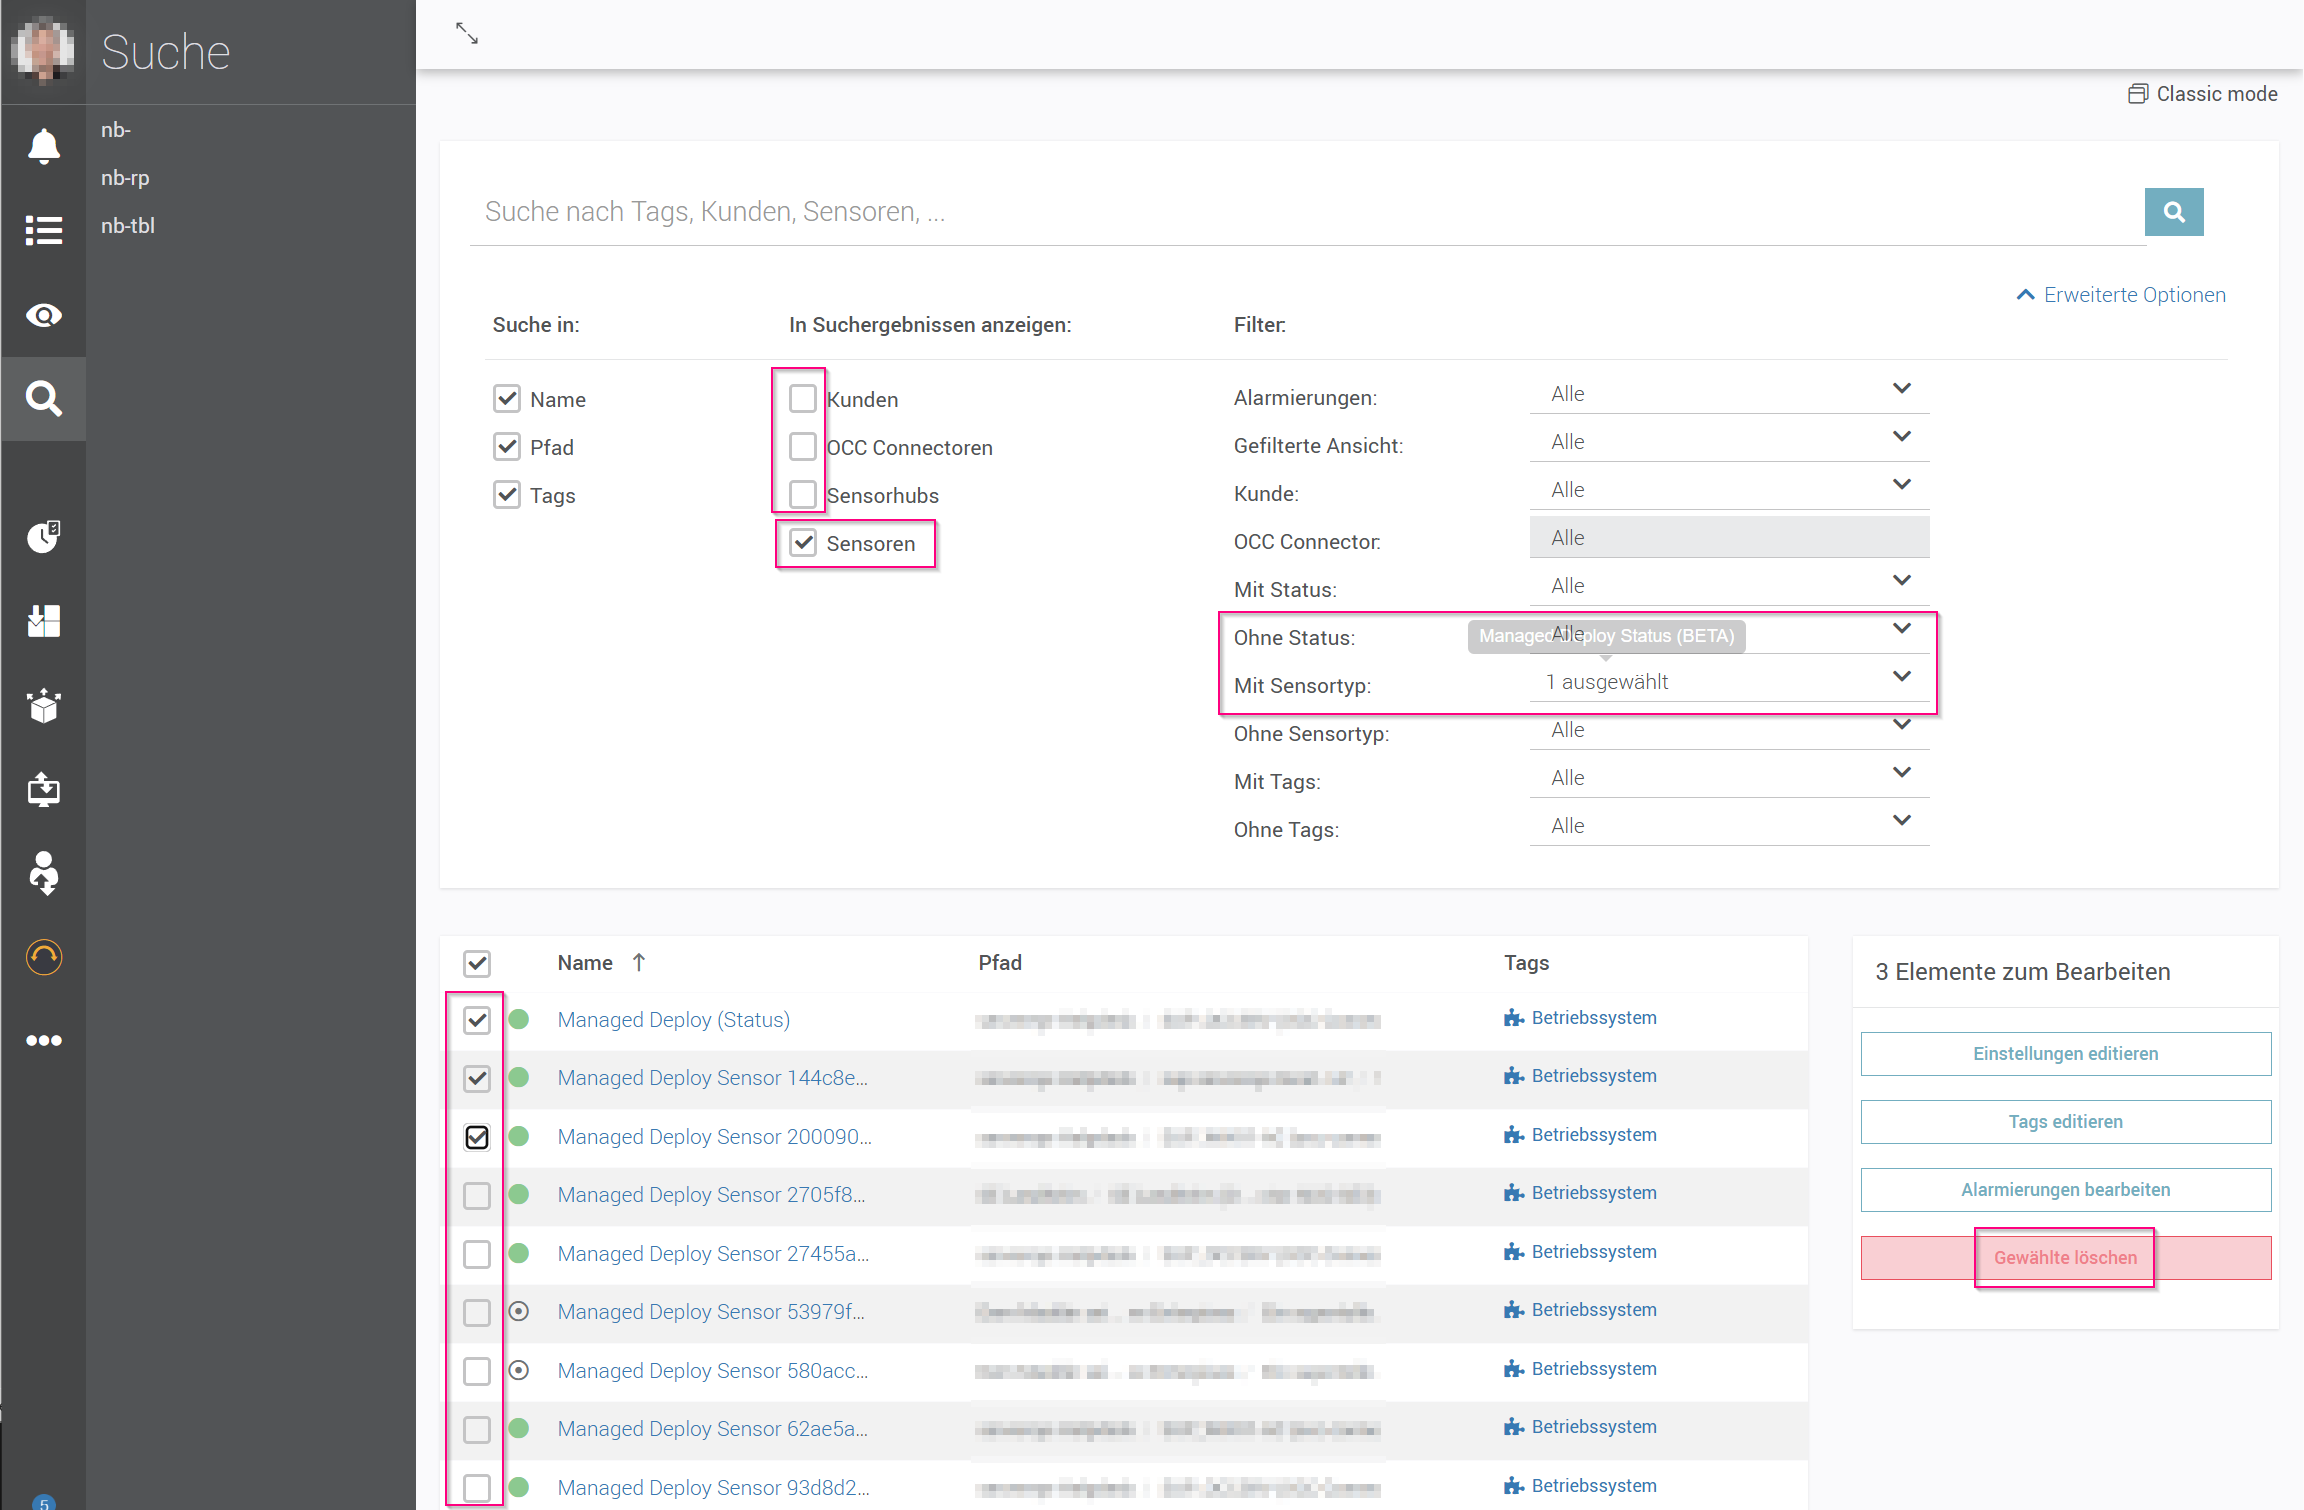Open the list view sidebar icon
This screenshot has height=1510, width=2304.
click(x=43, y=230)
